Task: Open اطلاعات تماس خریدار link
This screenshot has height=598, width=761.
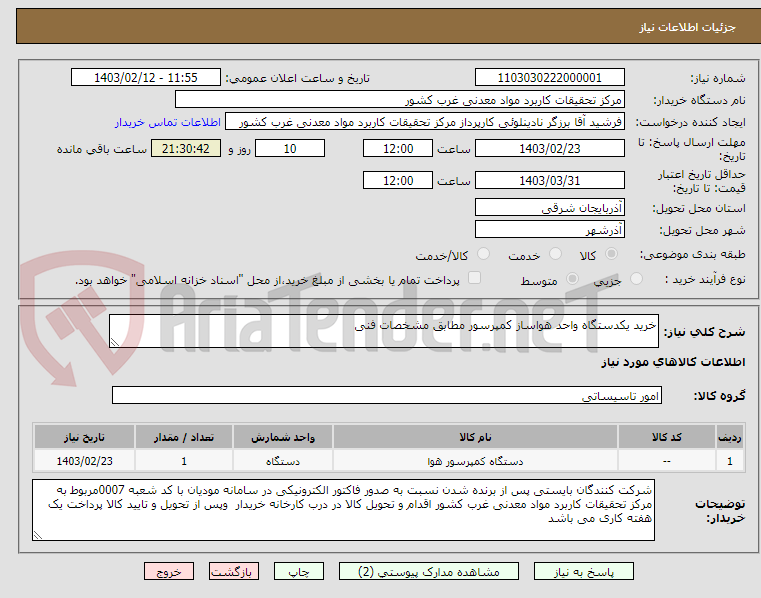Action: click(168, 122)
